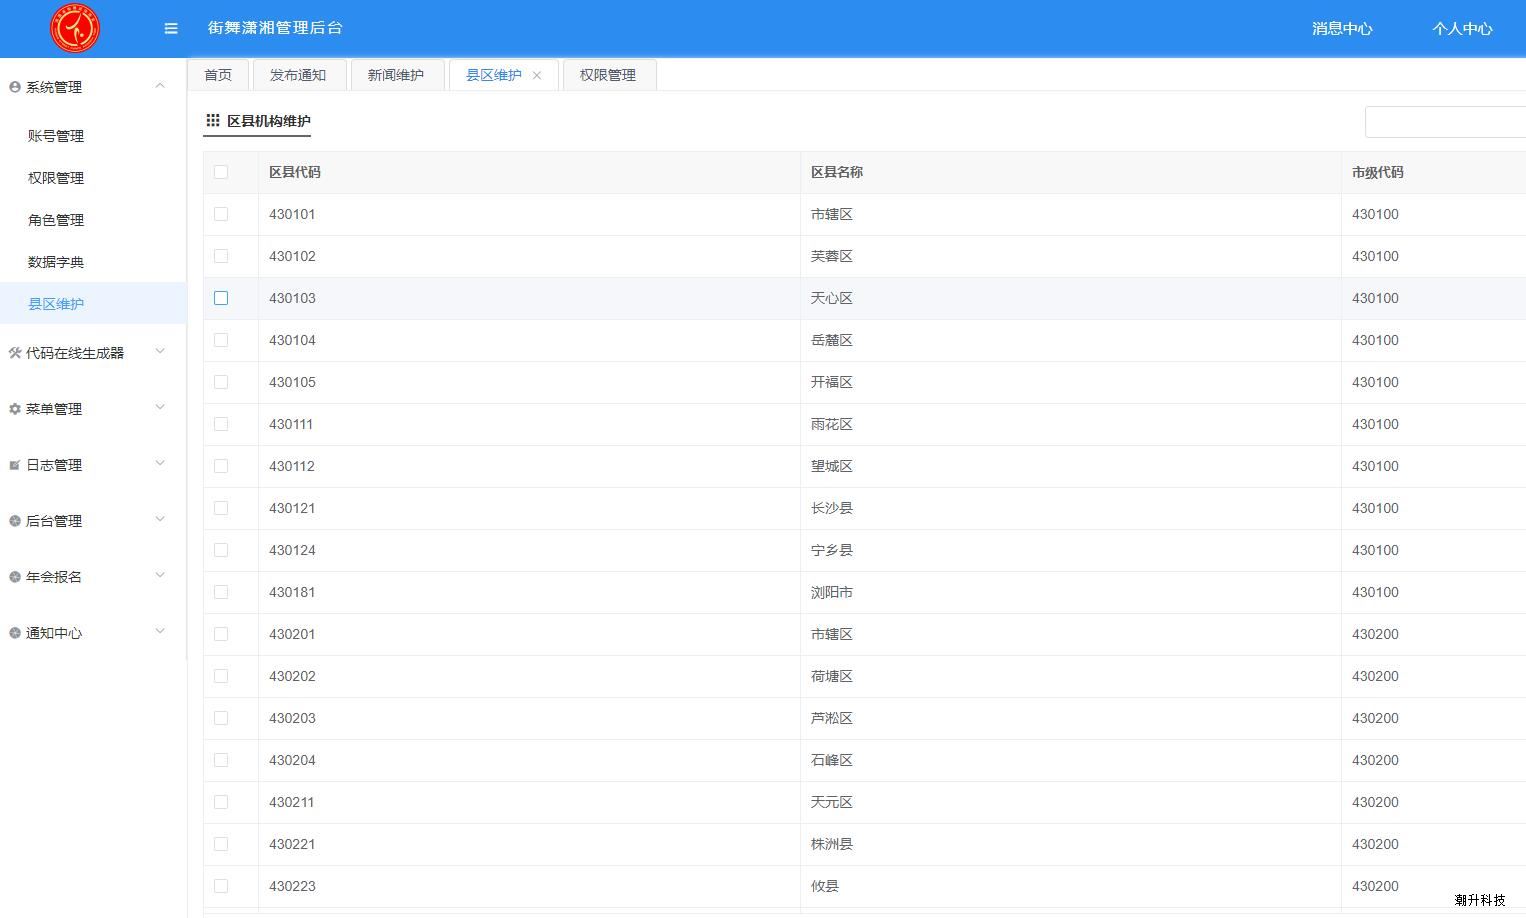Expand the 代码在线生成器 menu

[x=160, y=352]
